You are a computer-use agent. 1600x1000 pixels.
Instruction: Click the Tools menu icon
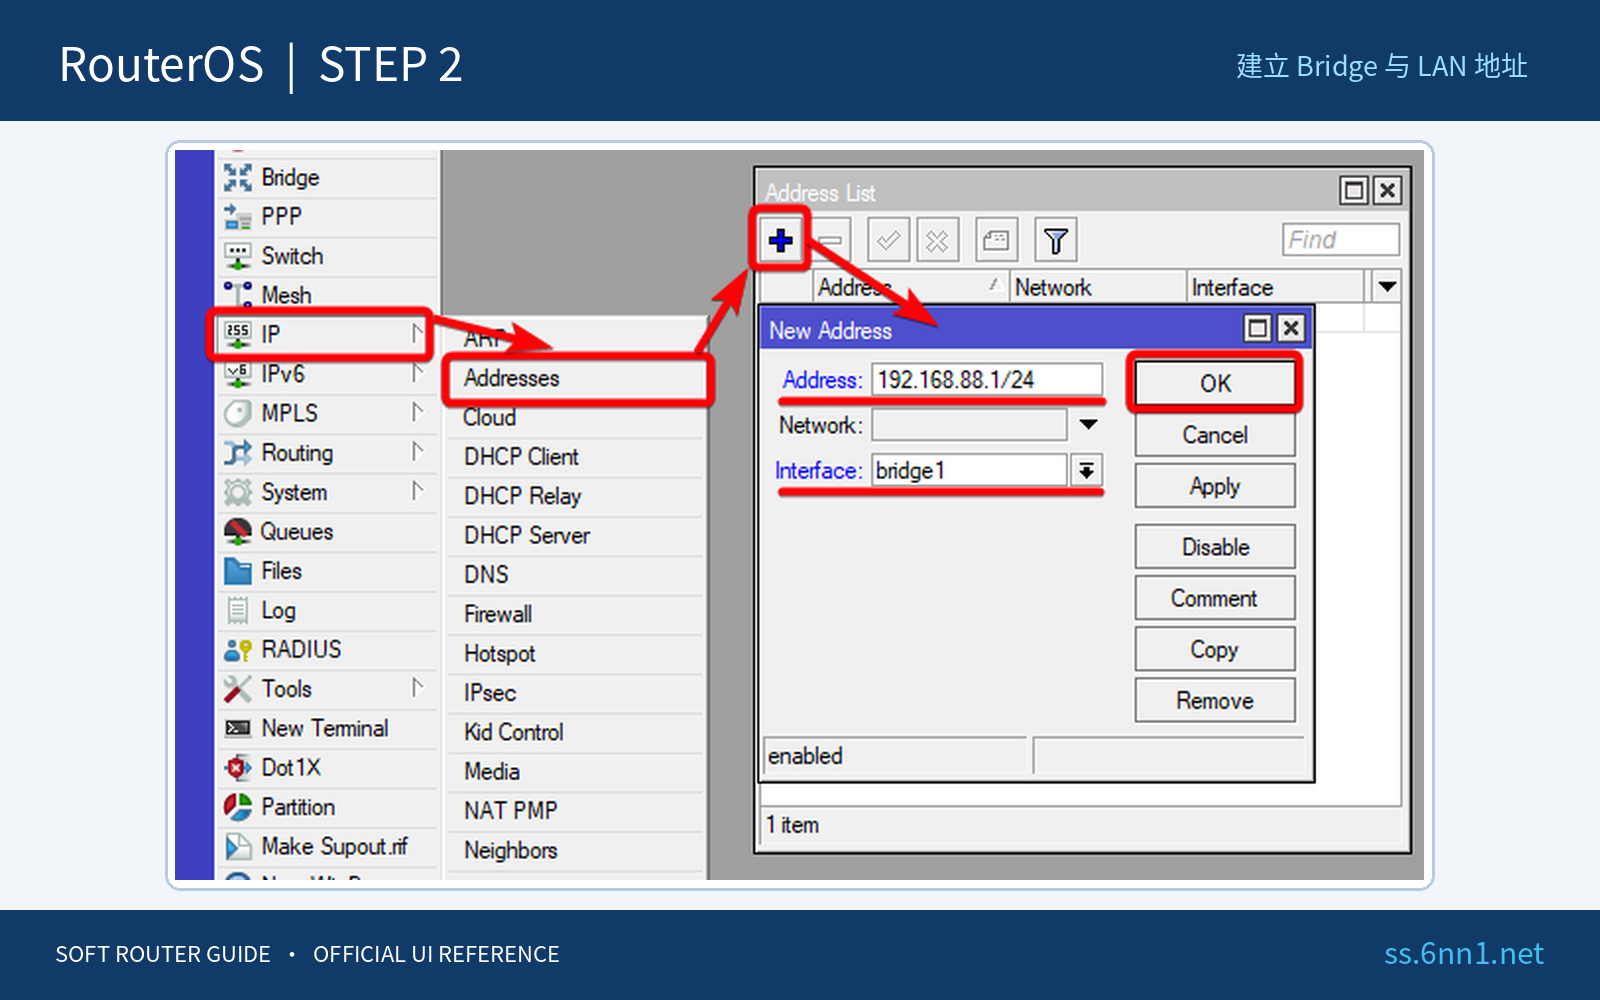pos(238,689)
